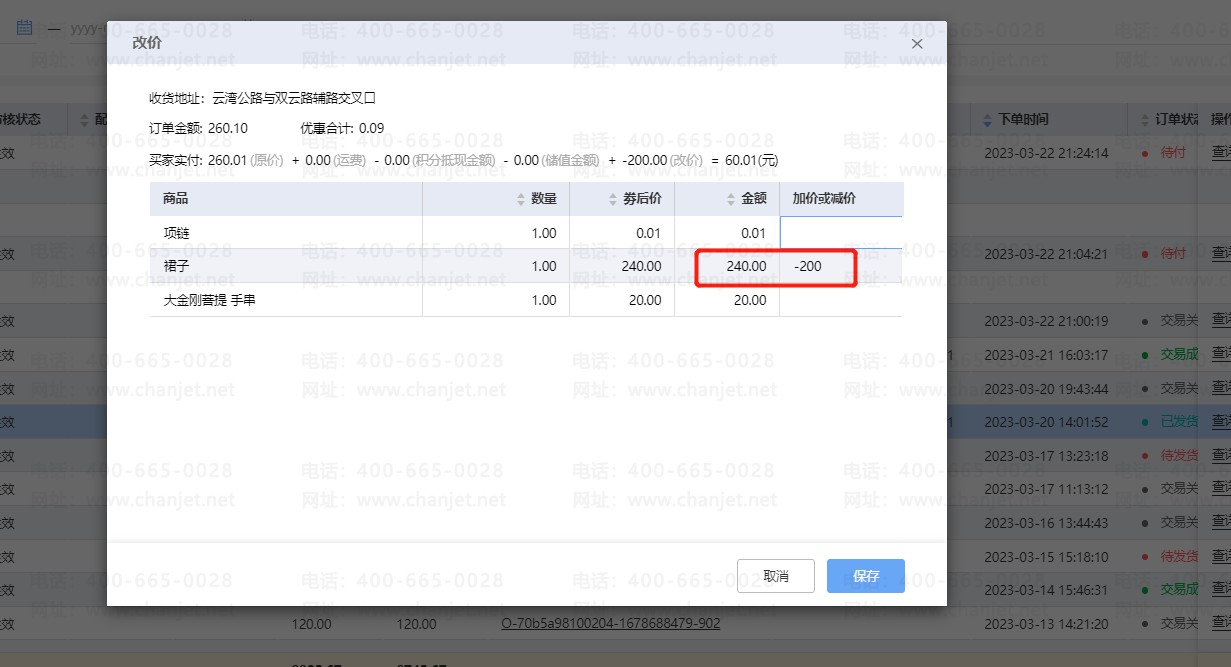Click the 改价 dialog title
1231x667 pixels.
click(x=147, y=43)
